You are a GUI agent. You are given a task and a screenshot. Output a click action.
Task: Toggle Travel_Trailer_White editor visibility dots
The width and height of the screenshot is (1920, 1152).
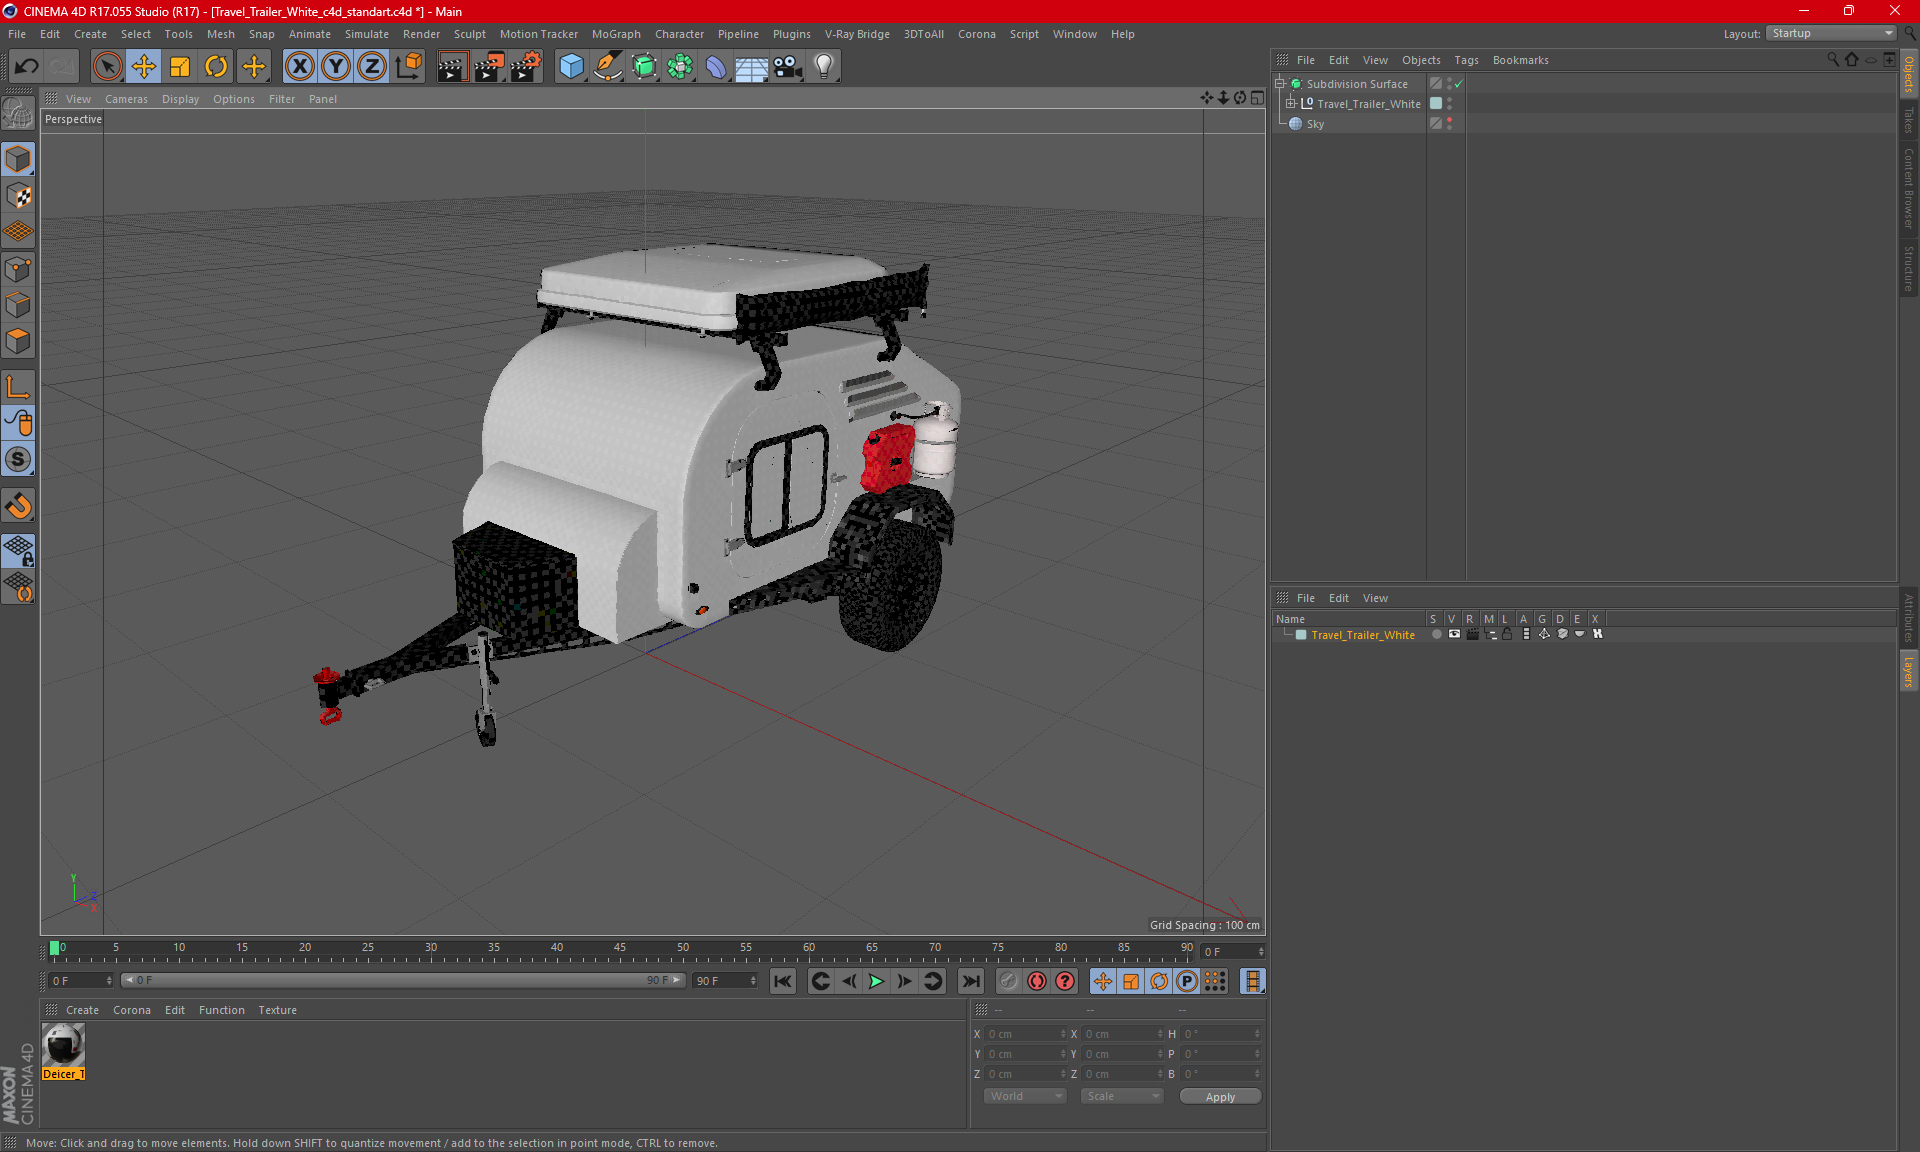(x=1449, y=104)
